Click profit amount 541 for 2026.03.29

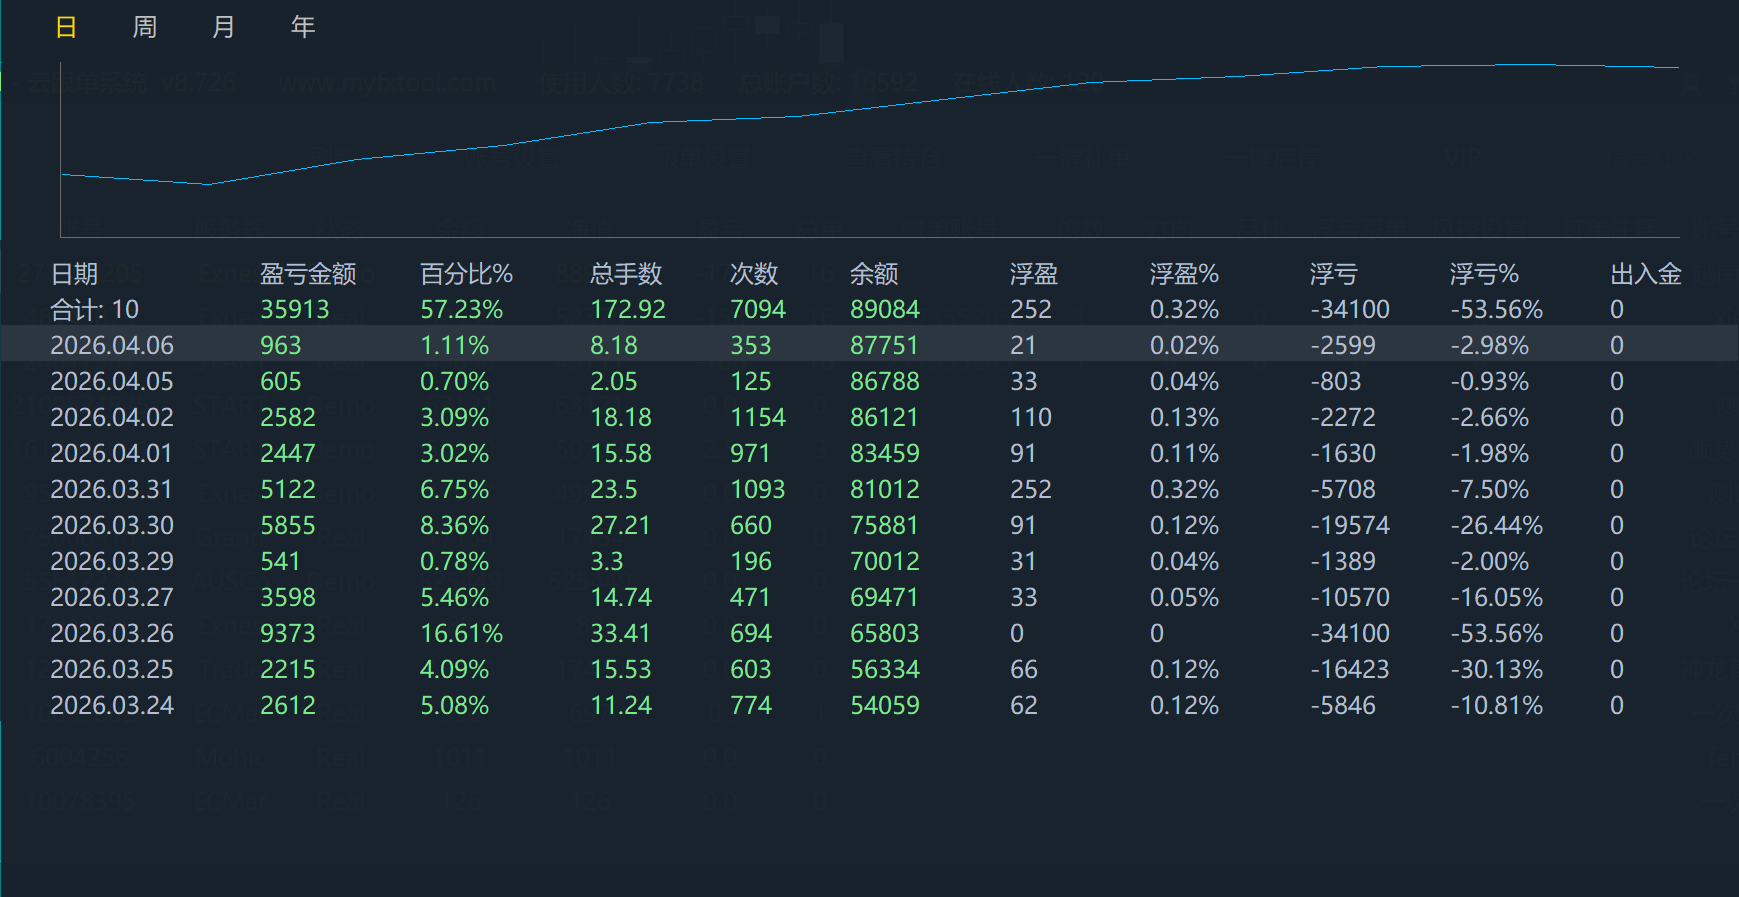point(281,562)
